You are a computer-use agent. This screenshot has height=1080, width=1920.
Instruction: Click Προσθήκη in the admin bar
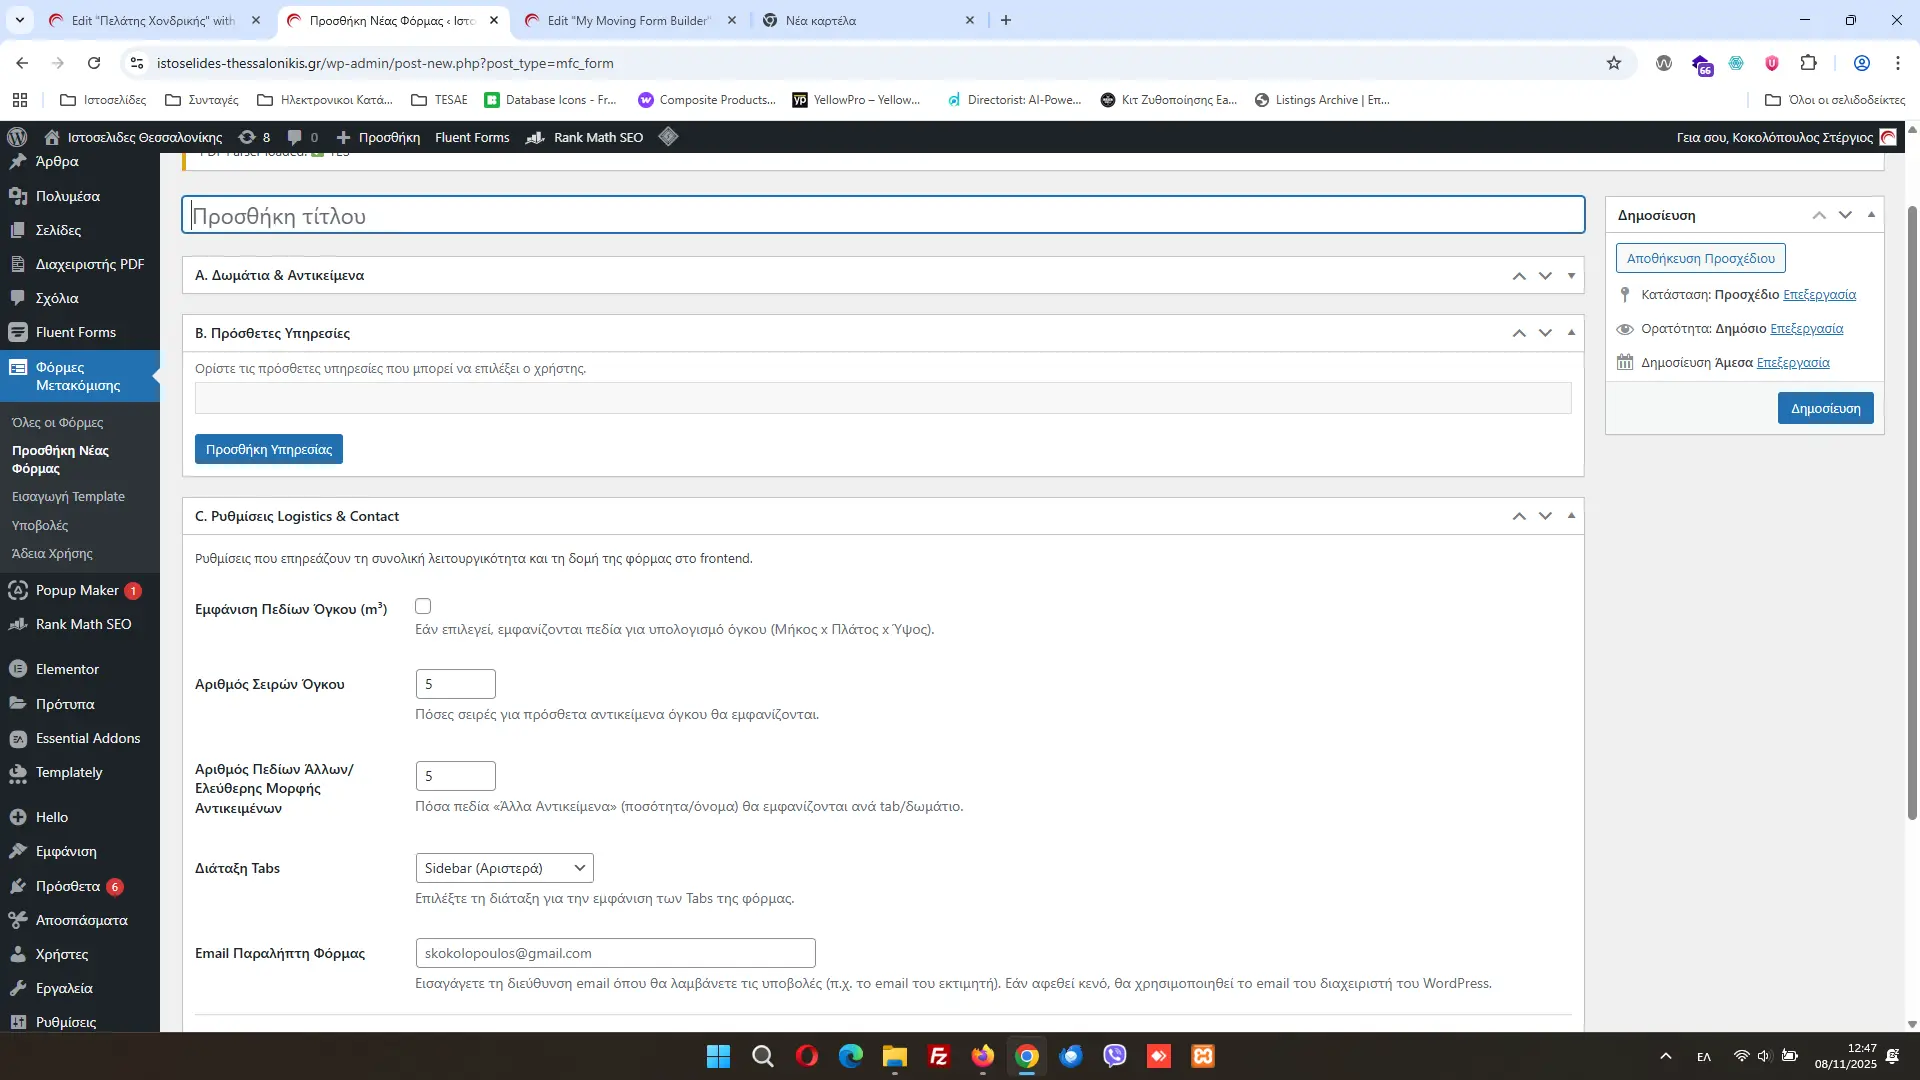point(379,137)
